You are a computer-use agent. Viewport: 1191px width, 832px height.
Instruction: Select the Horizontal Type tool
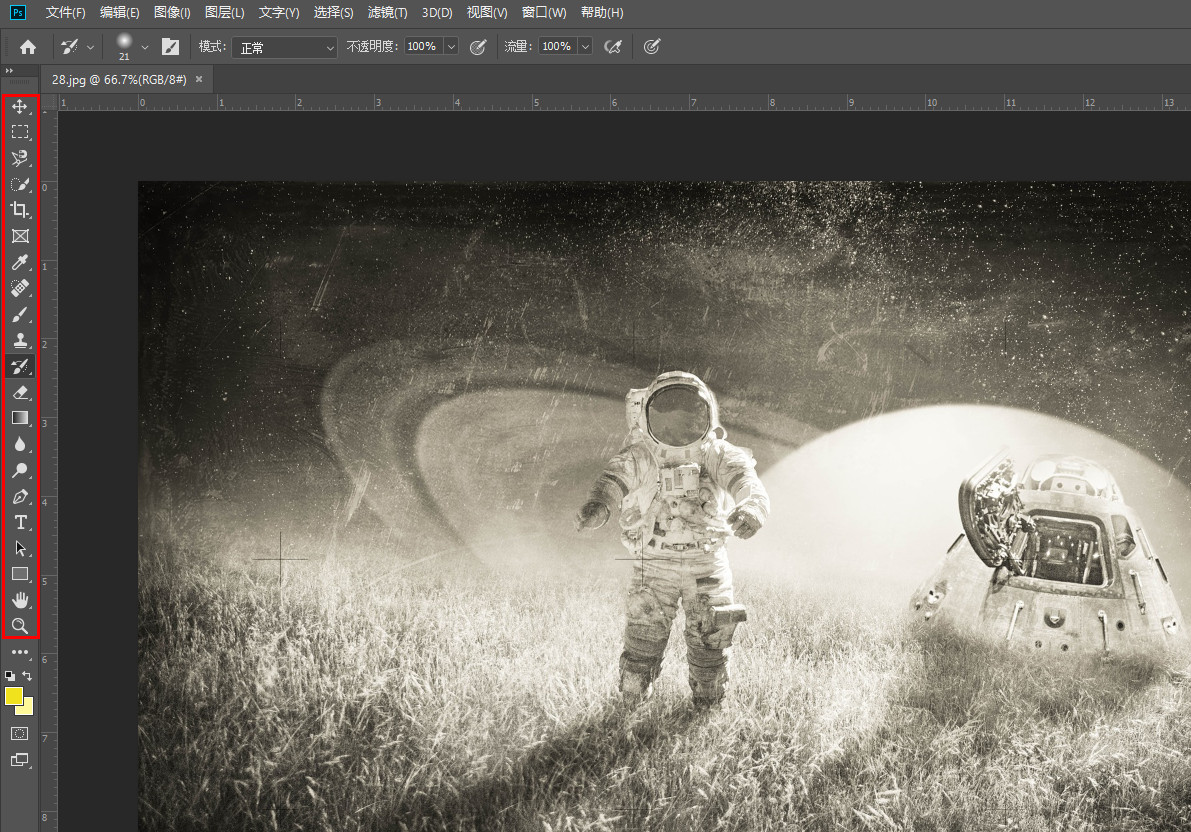click(20, 522)
